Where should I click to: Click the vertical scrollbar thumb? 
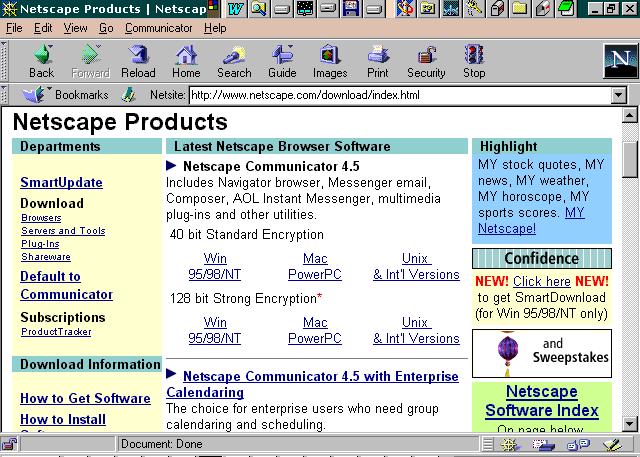pos(630,160)
